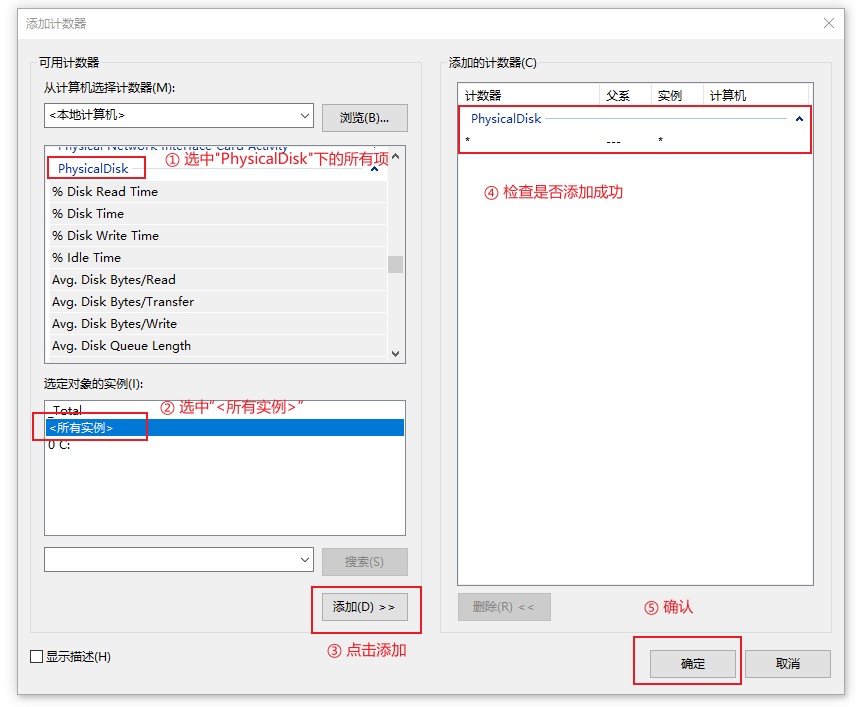Viewport: 856px width, 707px height.
Task: Open the instance search combo box
Action: click(x=179, y=560)
